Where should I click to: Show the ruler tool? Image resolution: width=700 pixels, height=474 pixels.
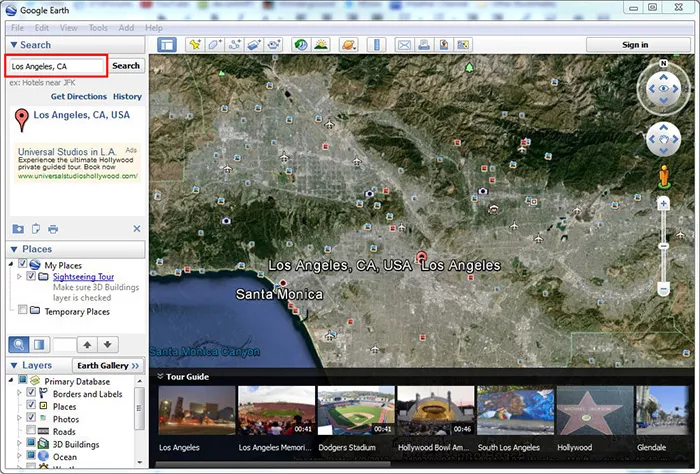[376, 45]
